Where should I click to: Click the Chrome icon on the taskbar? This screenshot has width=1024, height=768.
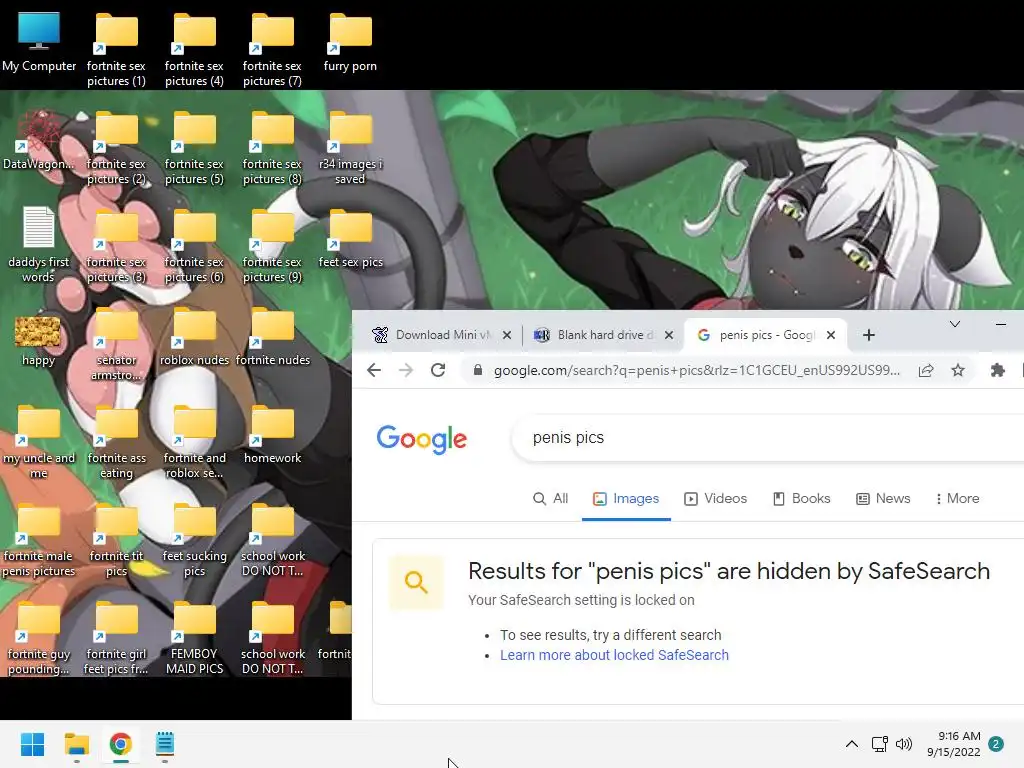[120, 744]
